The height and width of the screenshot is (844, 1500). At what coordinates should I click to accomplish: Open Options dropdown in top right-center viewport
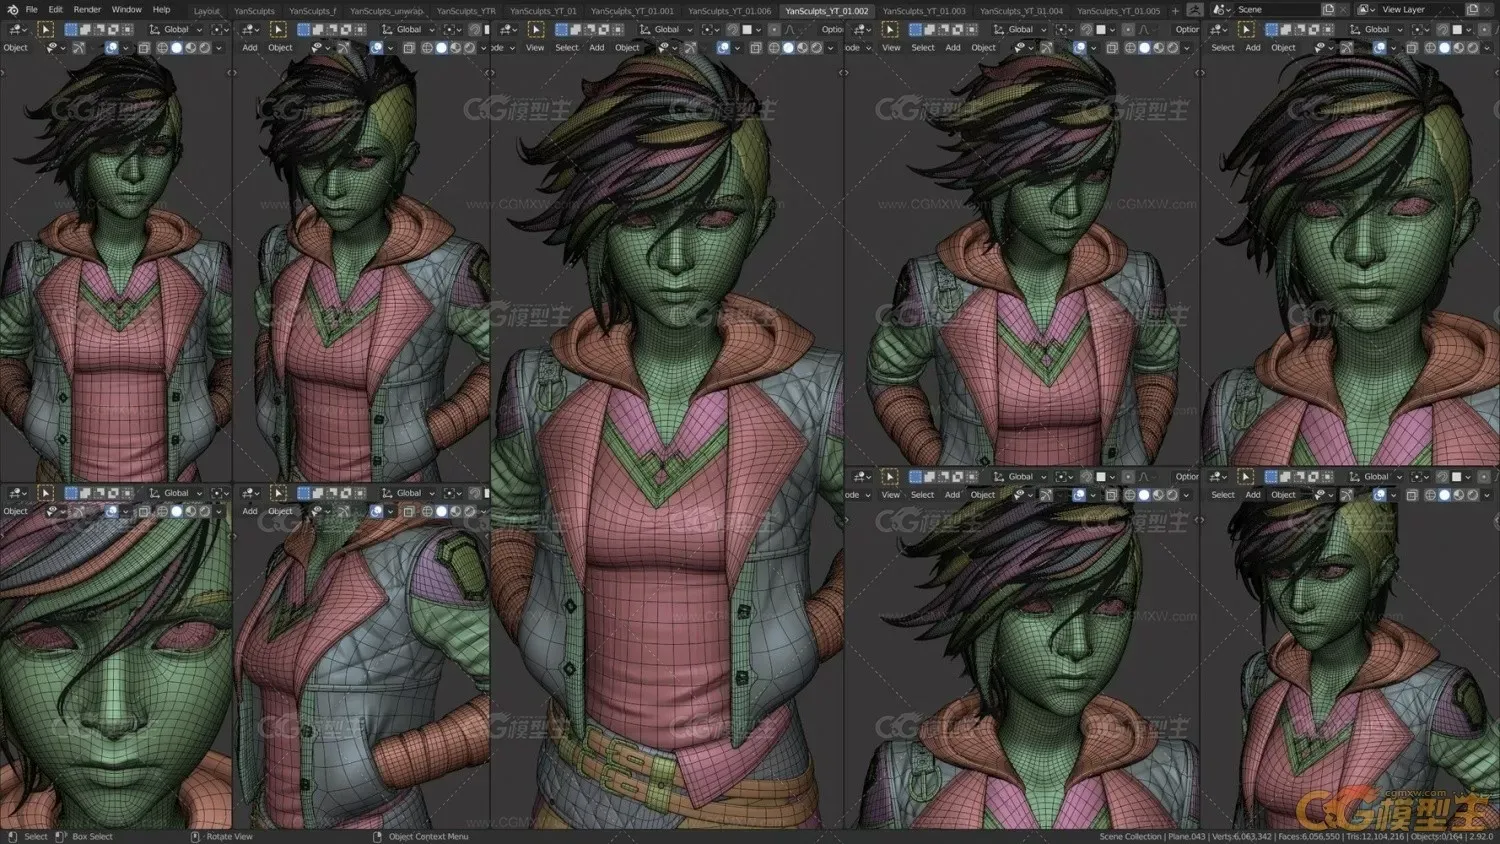point(1187,30)
